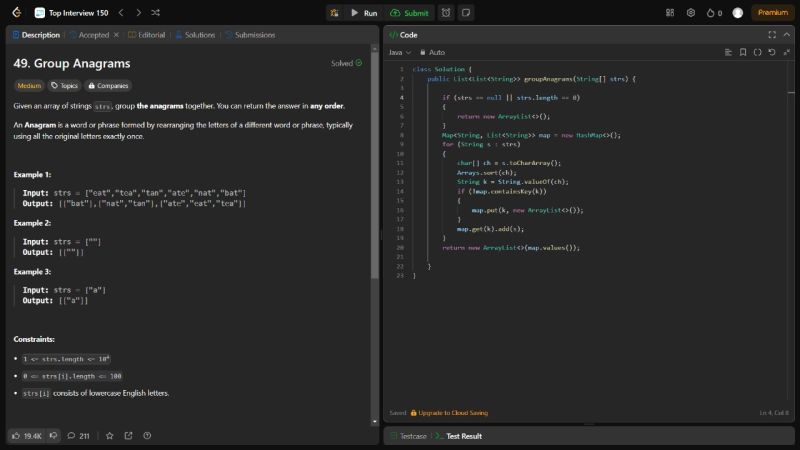Open settings gear icon
800x450 pixels.
point(691,13)
